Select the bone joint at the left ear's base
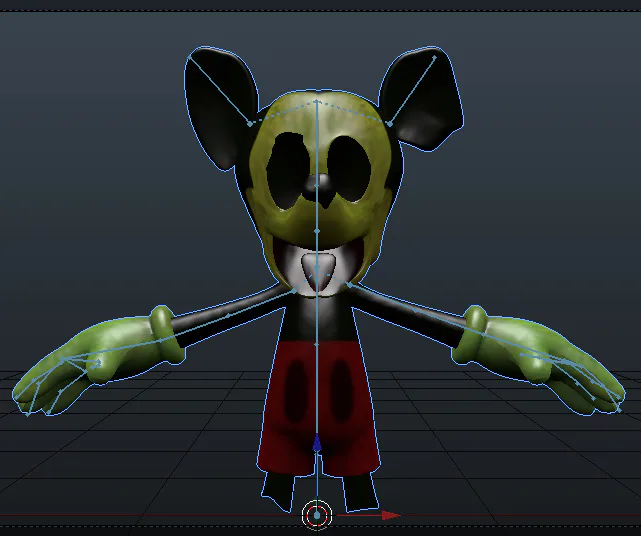The image size is (641, 536). (x=250, y=123)
